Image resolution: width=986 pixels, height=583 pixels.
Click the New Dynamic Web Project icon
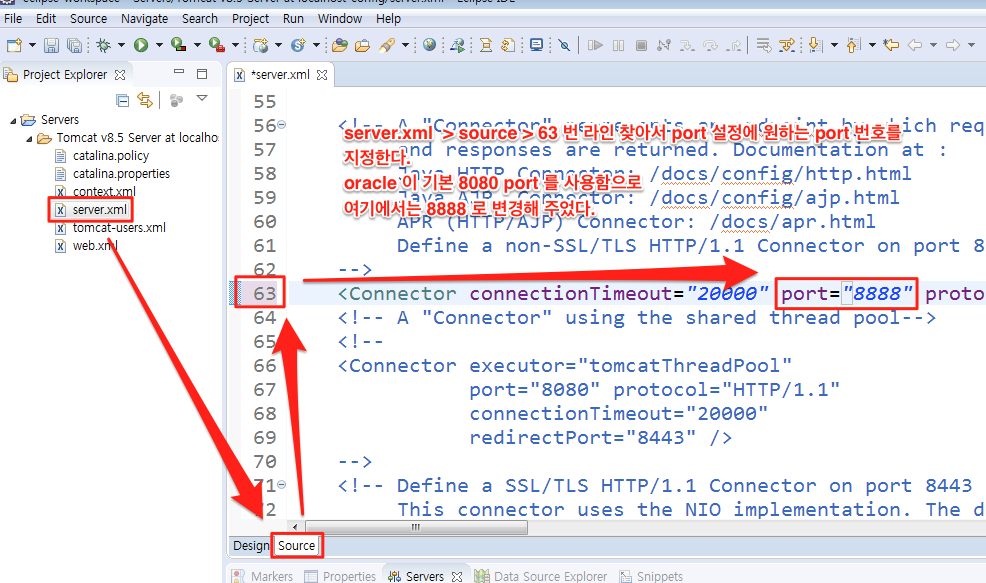pyautogui.click(x=260, y=45)
